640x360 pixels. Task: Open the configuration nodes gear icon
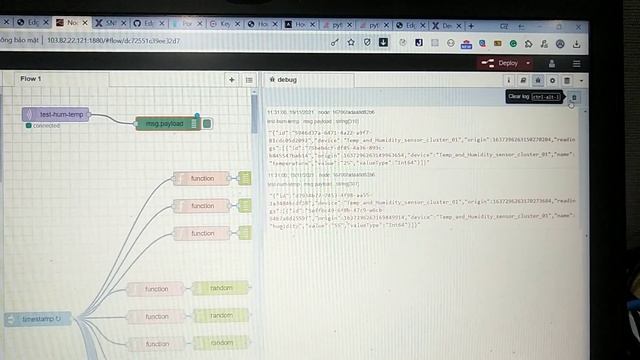552,80
